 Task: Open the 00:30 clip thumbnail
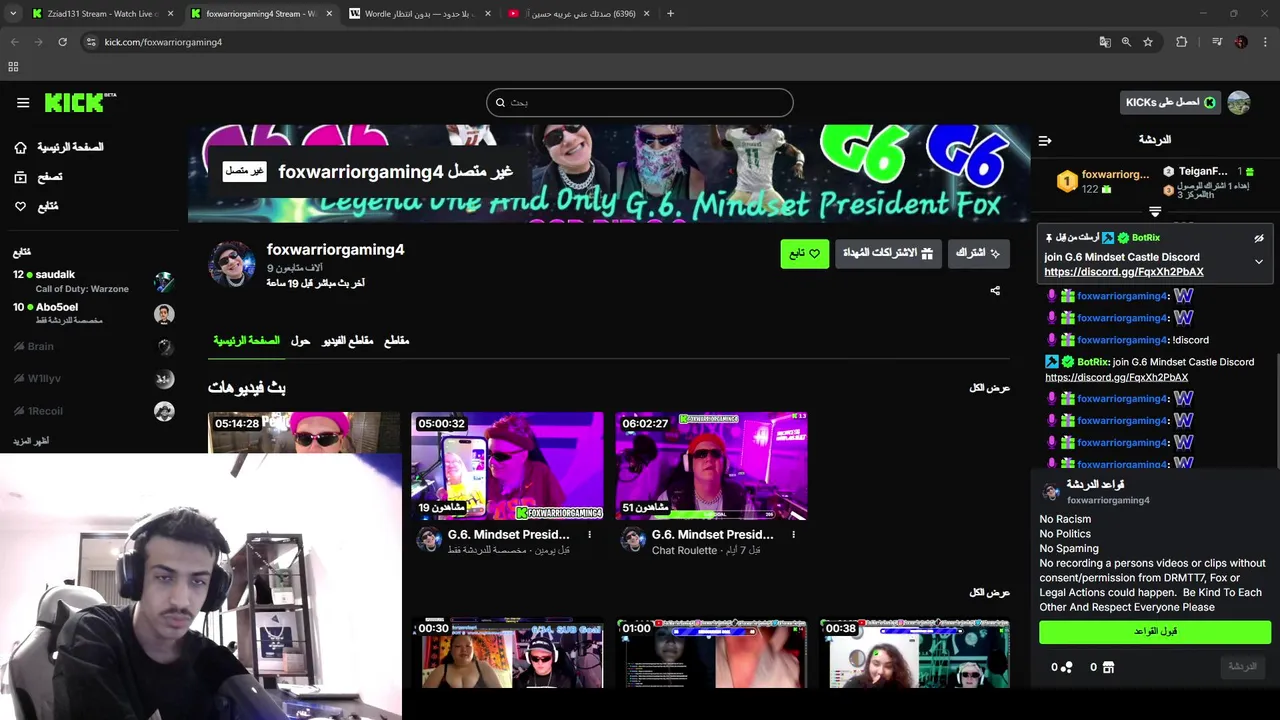click(507, 654)
